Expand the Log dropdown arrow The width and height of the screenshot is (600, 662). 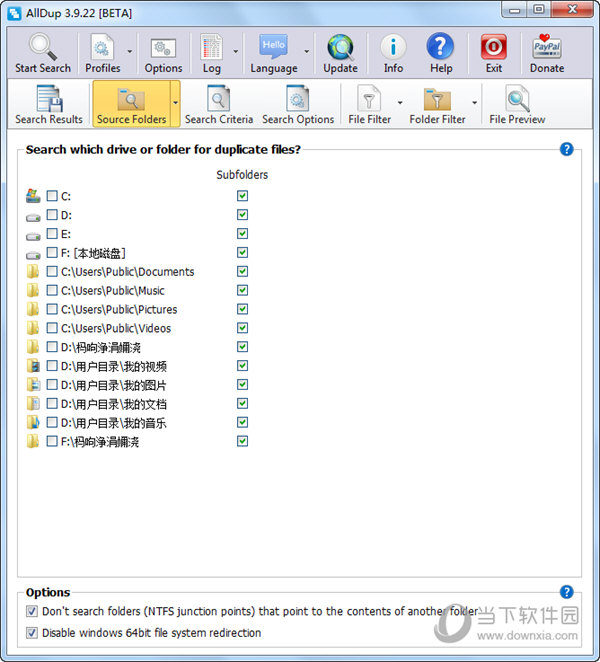[236, 52]
